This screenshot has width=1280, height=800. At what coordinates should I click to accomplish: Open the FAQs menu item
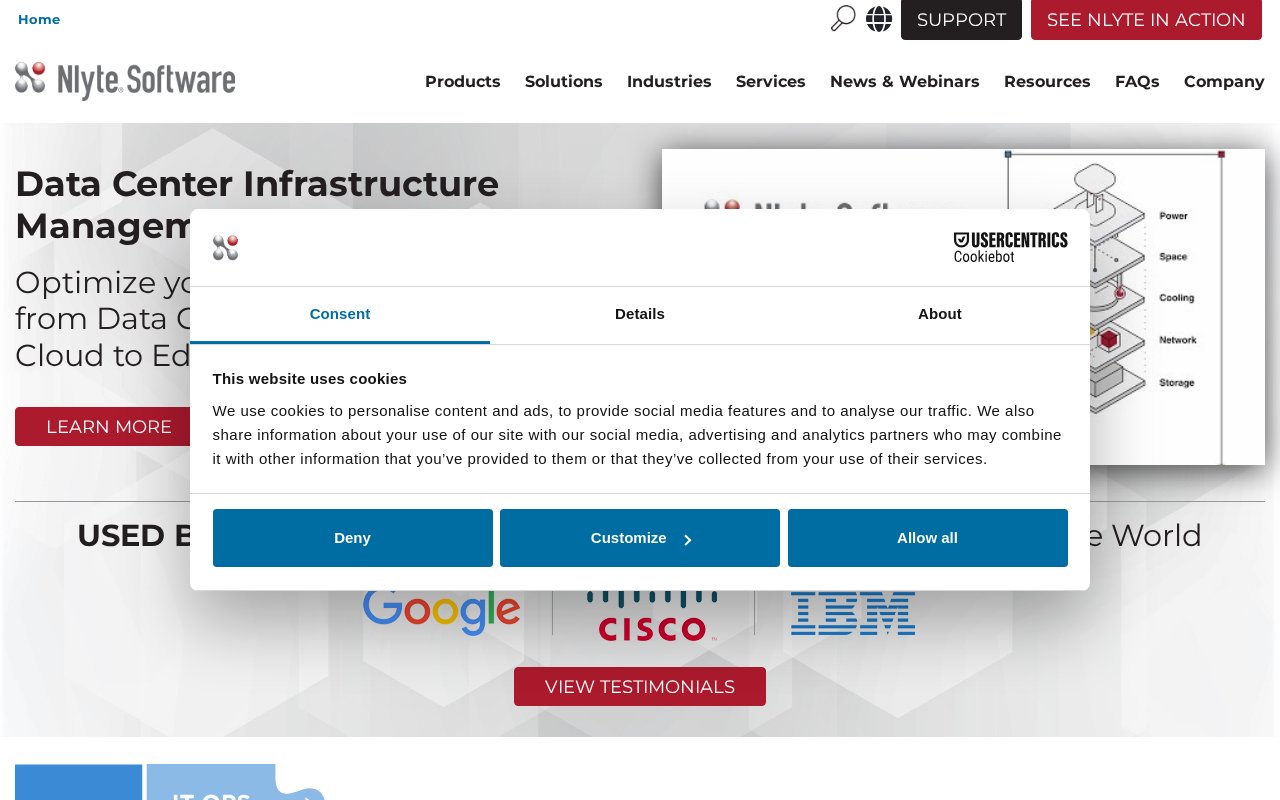point(1137,82)
